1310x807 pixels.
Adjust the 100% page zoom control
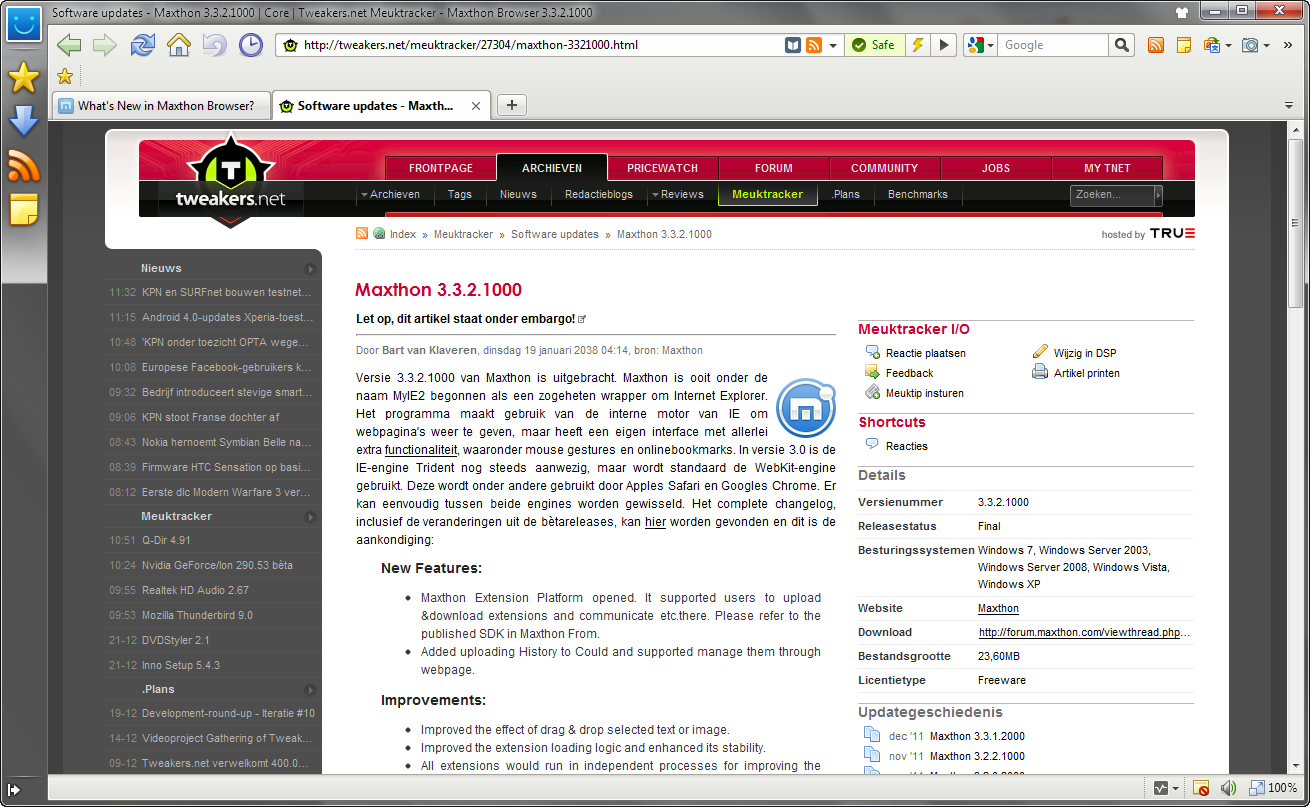coord(1273,788)
